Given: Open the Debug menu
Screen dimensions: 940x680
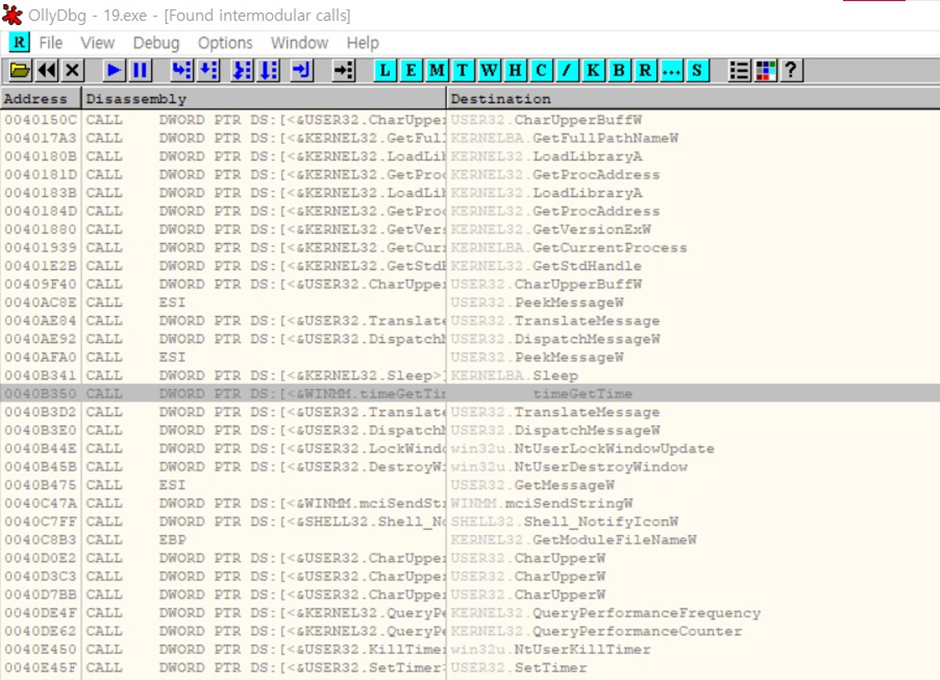Looking at the screenshot, I should (x=156, y=43).
